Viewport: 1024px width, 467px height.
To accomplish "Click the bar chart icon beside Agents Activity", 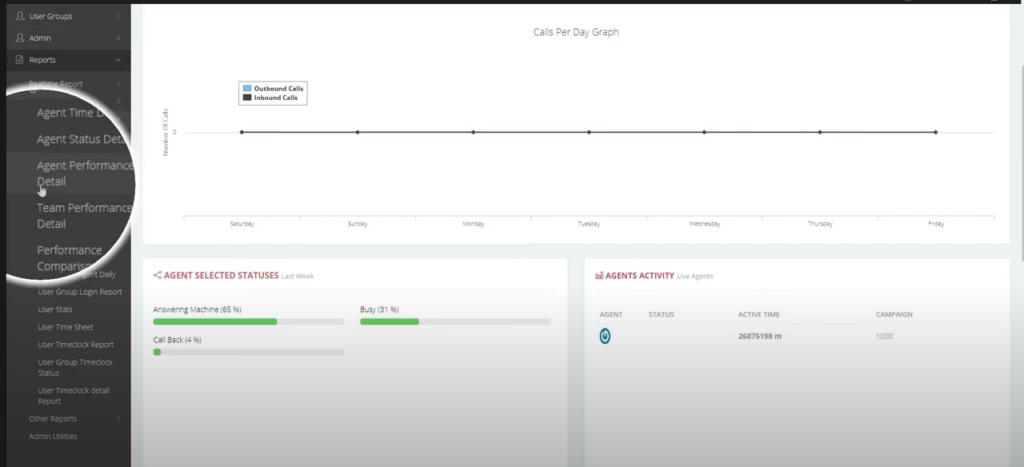I will [599, 276].
